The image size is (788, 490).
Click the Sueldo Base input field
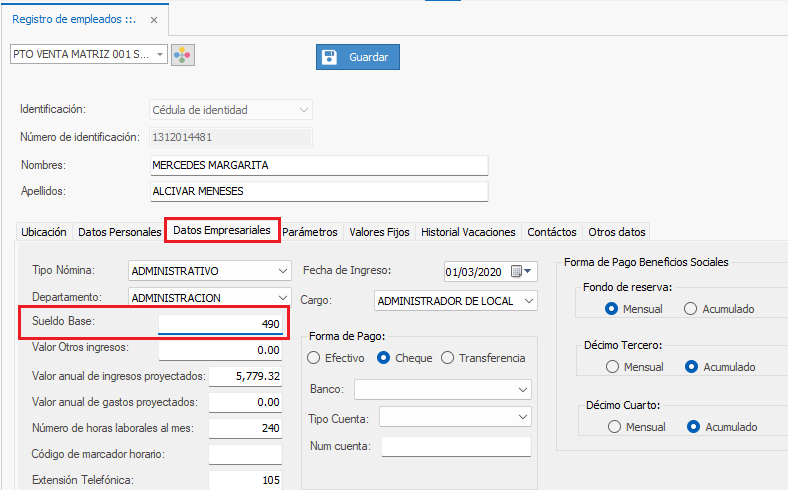tap(222, 324)
